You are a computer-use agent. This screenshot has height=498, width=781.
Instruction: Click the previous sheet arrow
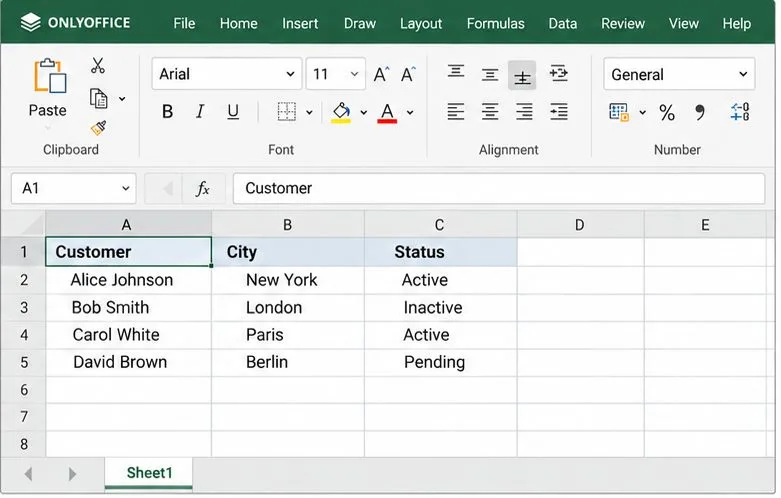pos(28,474)
